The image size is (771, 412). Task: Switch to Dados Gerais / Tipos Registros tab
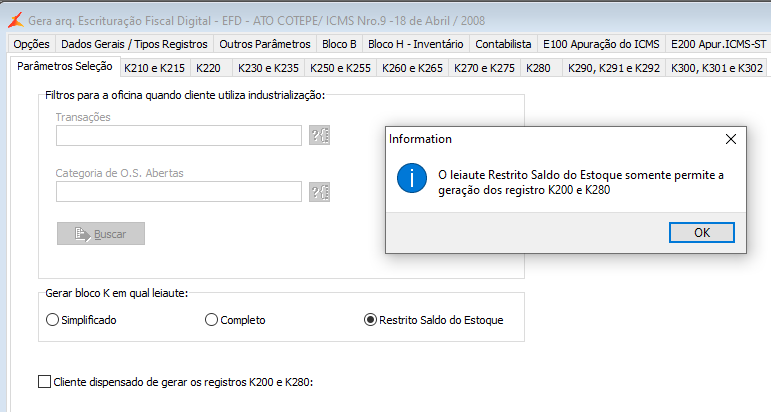pos(134,44)
